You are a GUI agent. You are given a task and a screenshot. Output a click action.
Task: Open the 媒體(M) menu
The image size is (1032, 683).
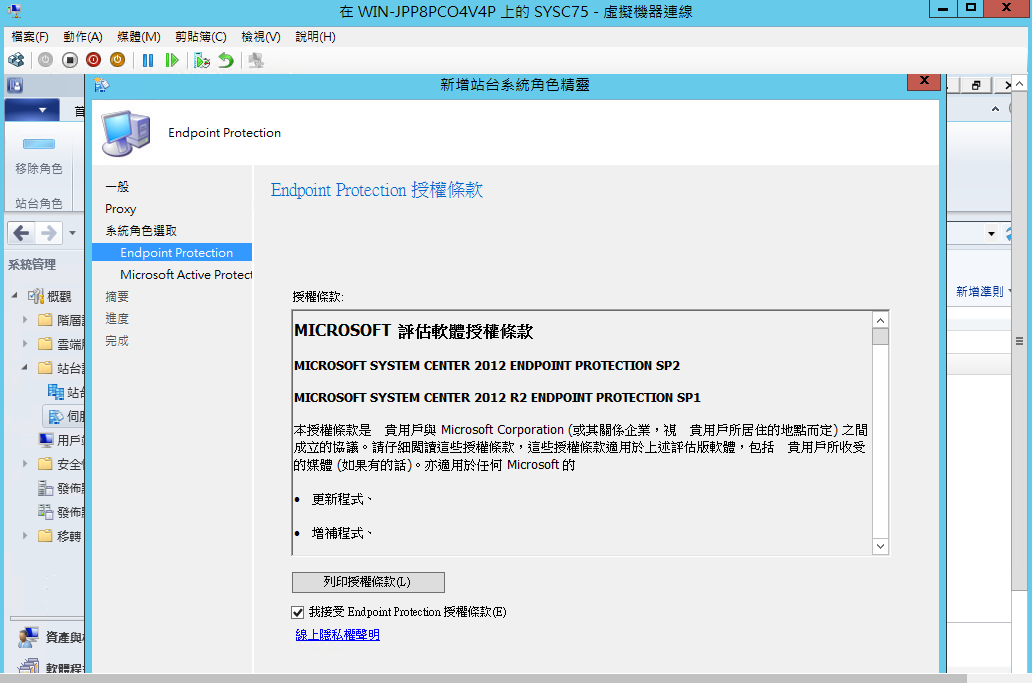[x=139, y=37]
